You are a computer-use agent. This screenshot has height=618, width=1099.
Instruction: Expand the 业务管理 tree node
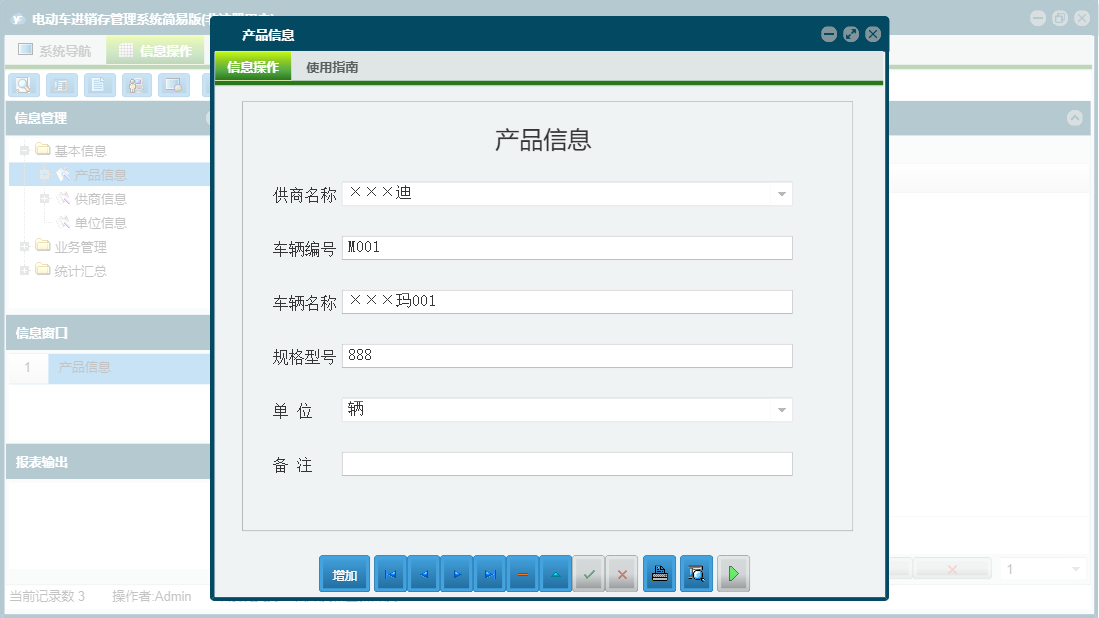24,247
